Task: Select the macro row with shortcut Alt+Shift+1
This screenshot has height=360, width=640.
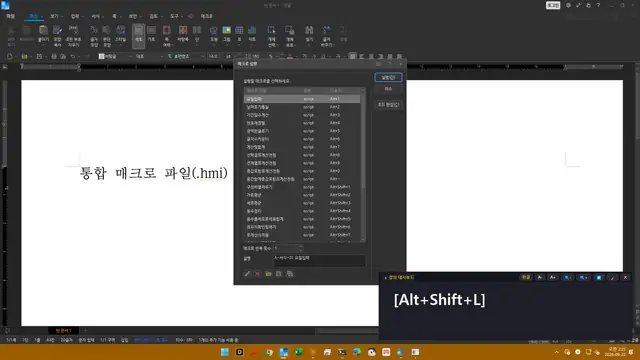Action: click(302, 187)
